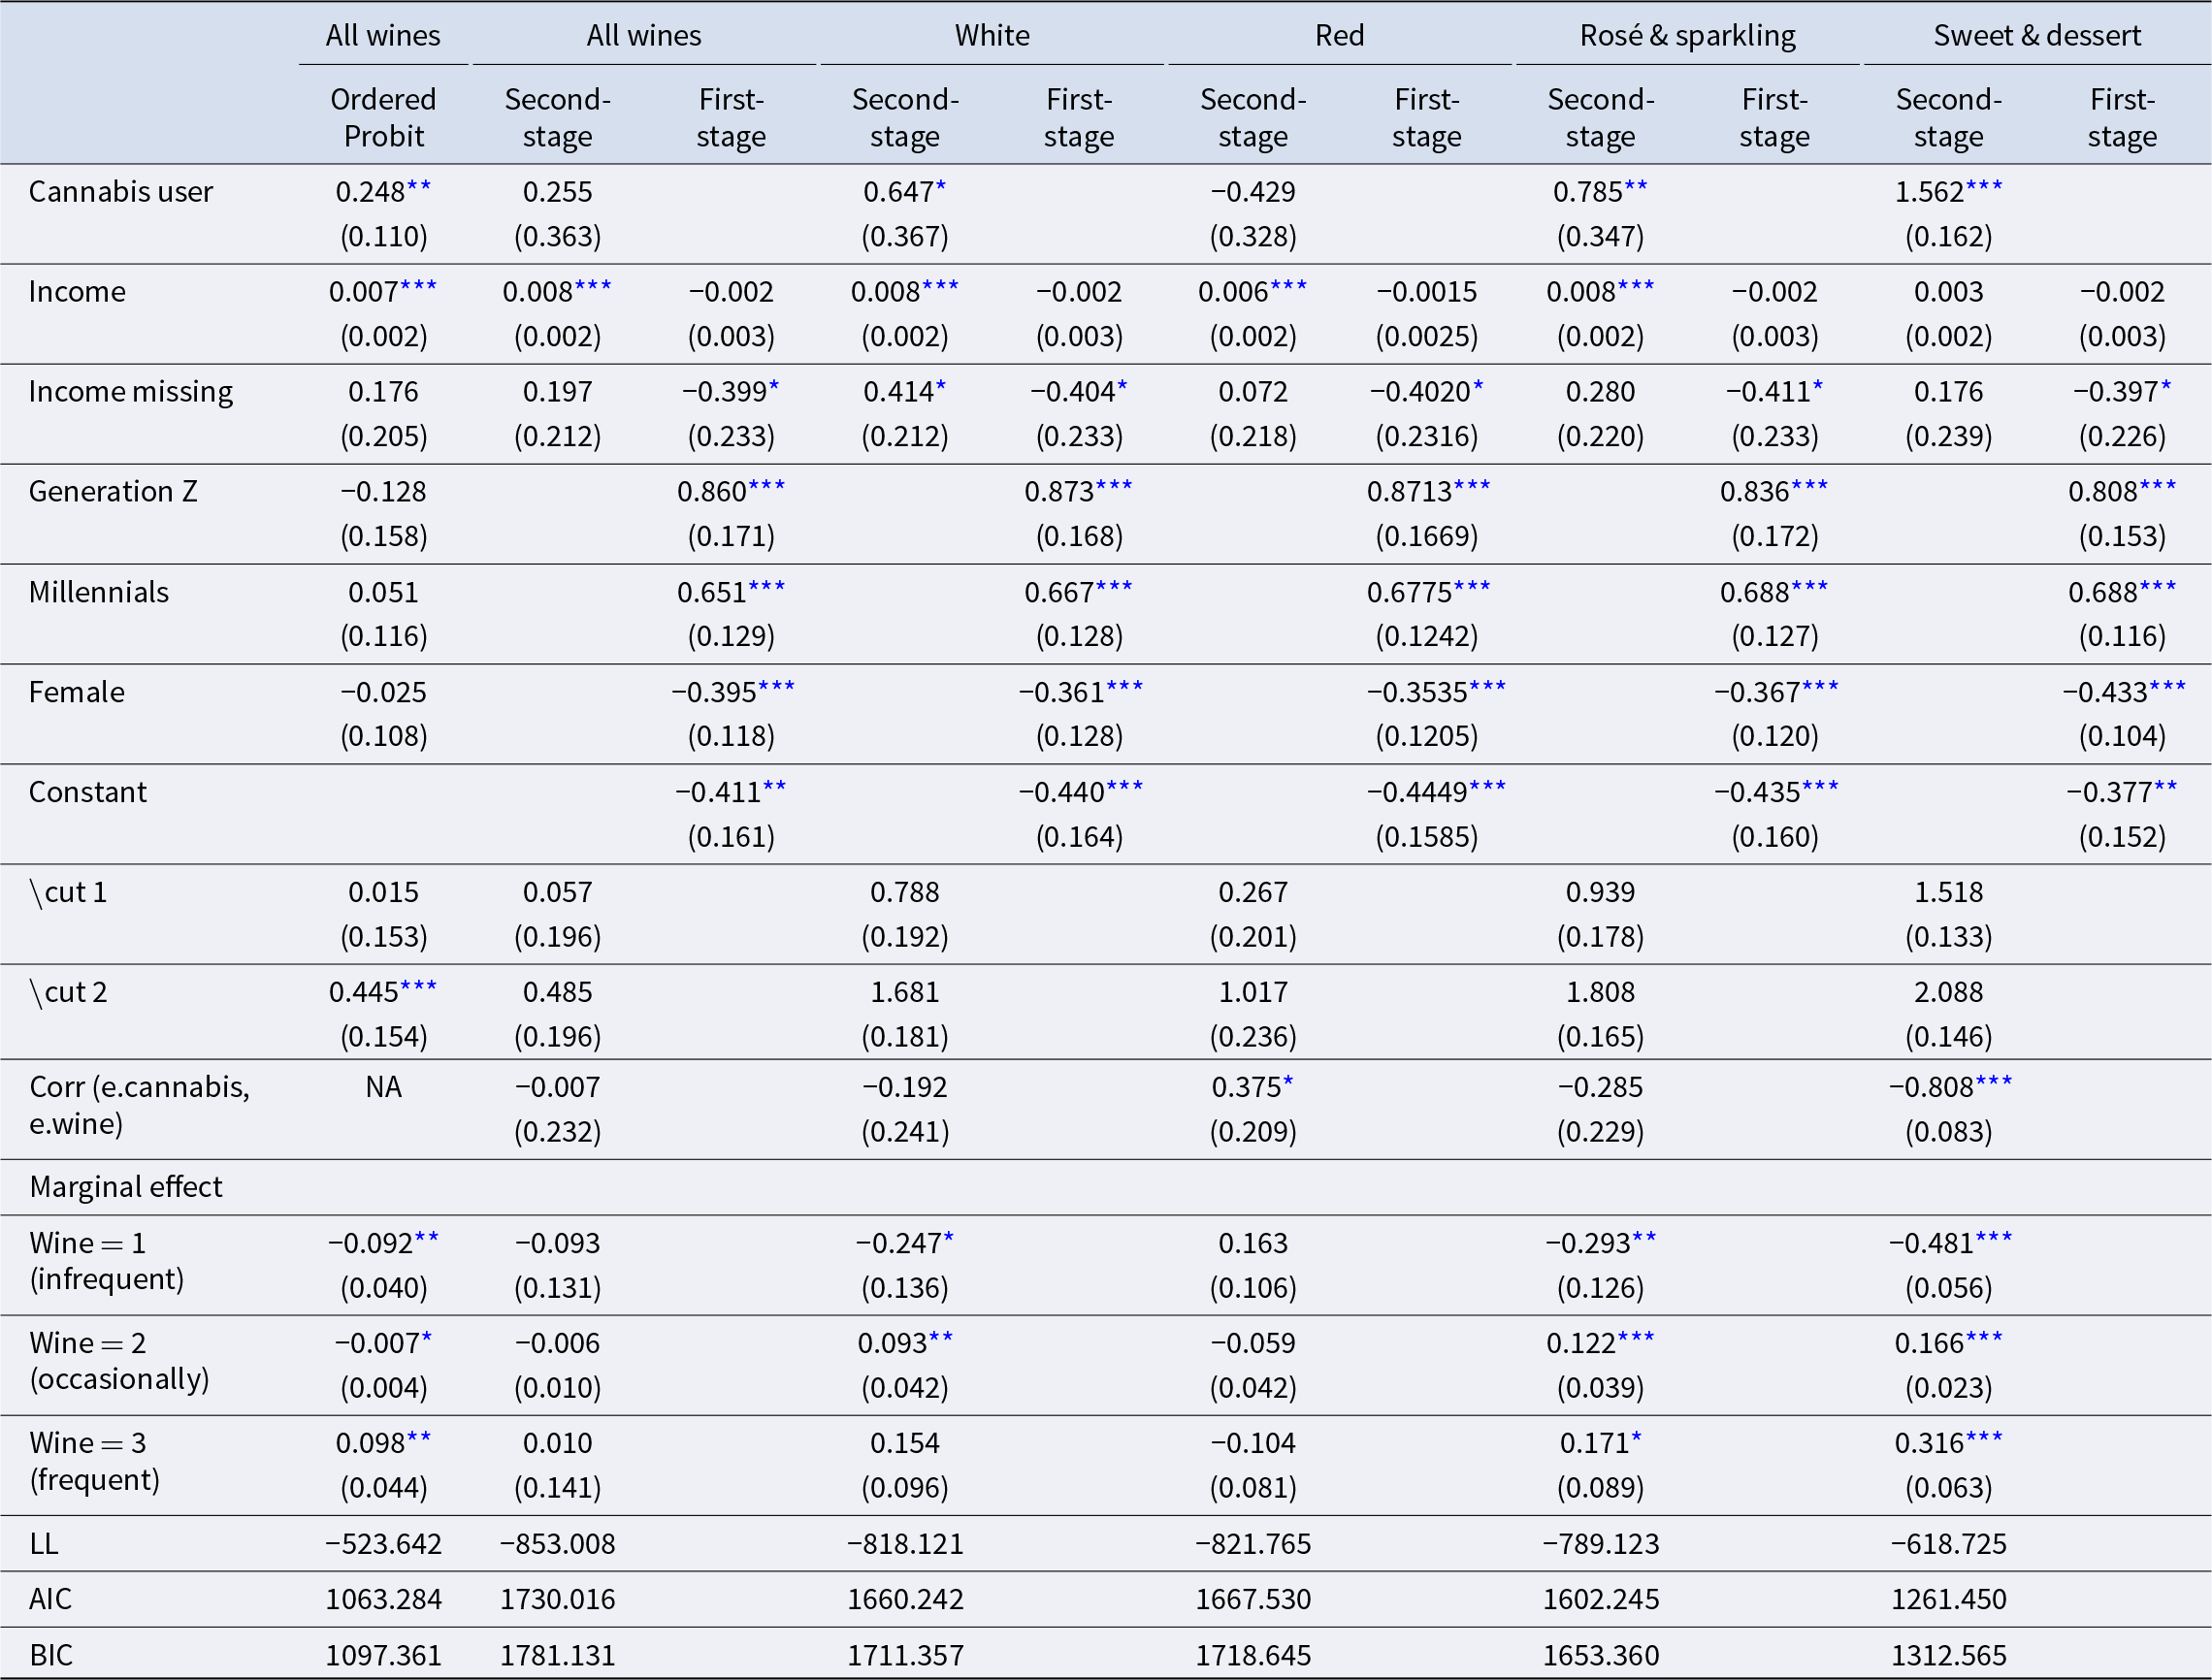2212x1680 pixels.
Task: Select the 1.562*** cannabis user coefficient
Action: (x=1947, y=191)
